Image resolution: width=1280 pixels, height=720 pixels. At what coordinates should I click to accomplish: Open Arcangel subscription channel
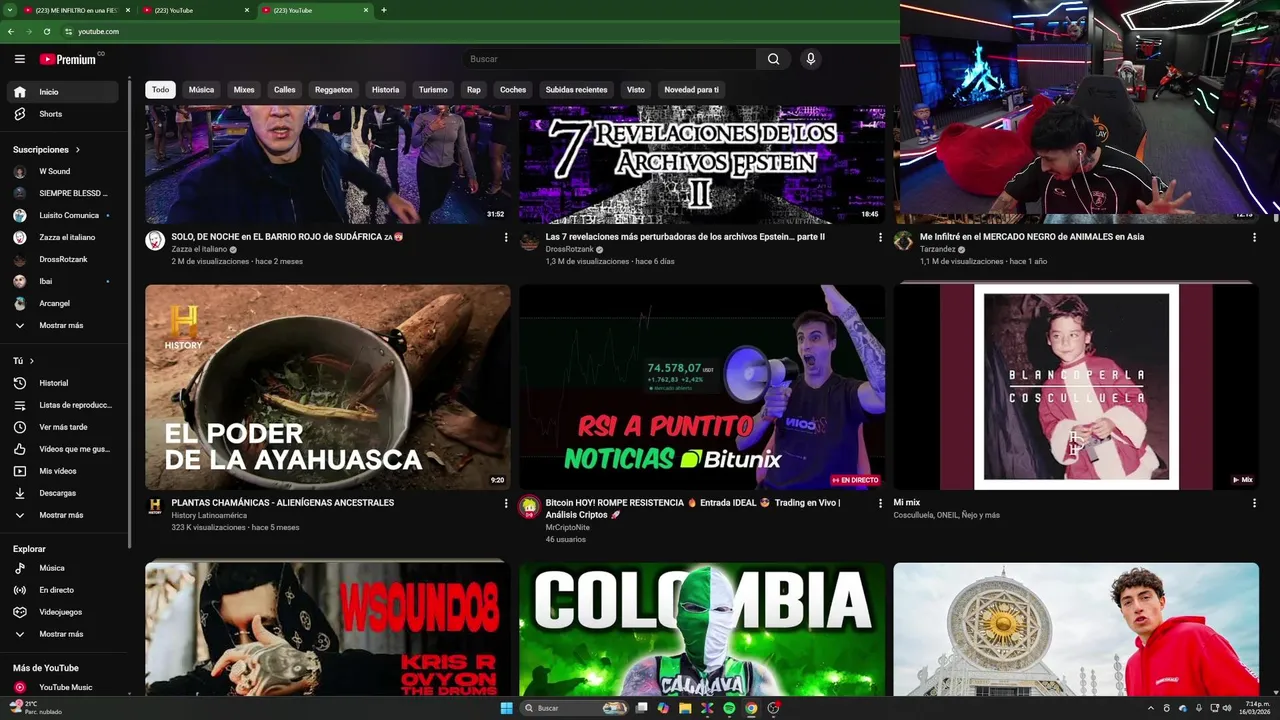[62, 303]
